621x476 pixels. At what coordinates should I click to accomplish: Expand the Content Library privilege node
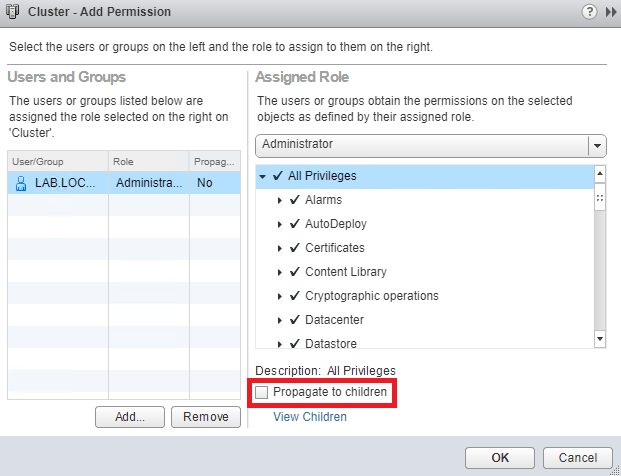coord(280,272)
